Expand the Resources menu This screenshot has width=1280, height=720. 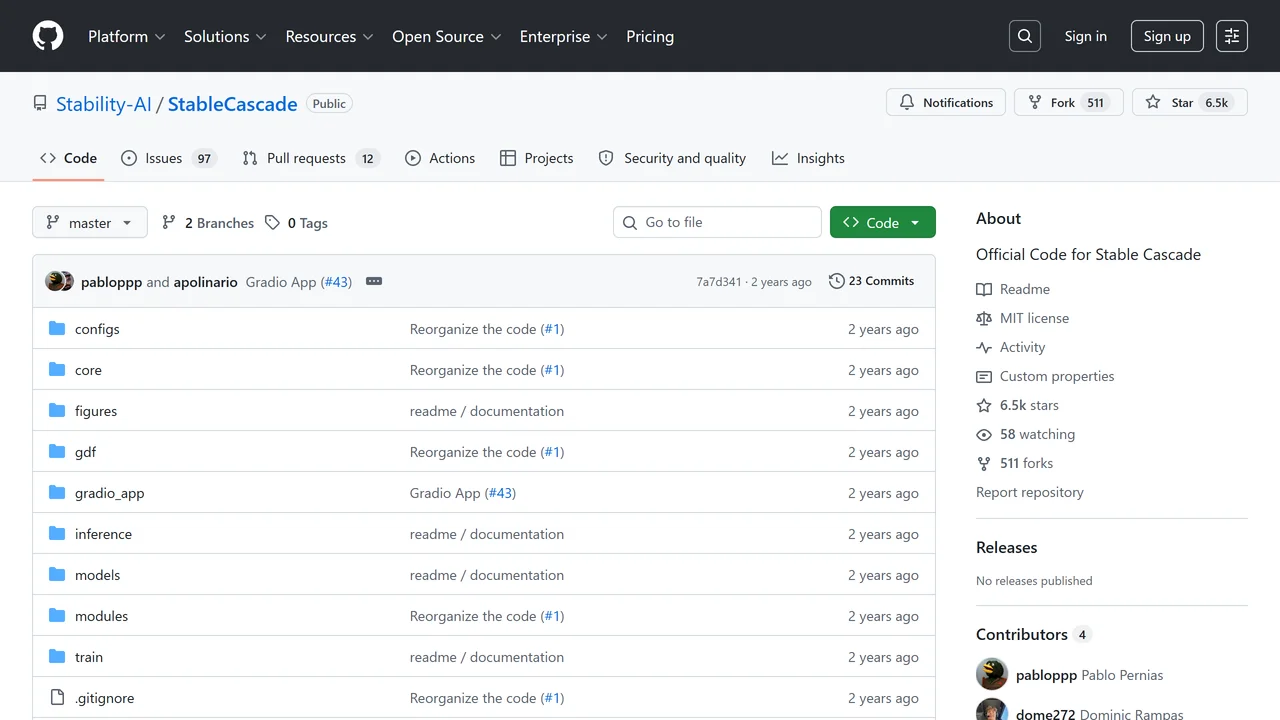click(x=329, y=36)
